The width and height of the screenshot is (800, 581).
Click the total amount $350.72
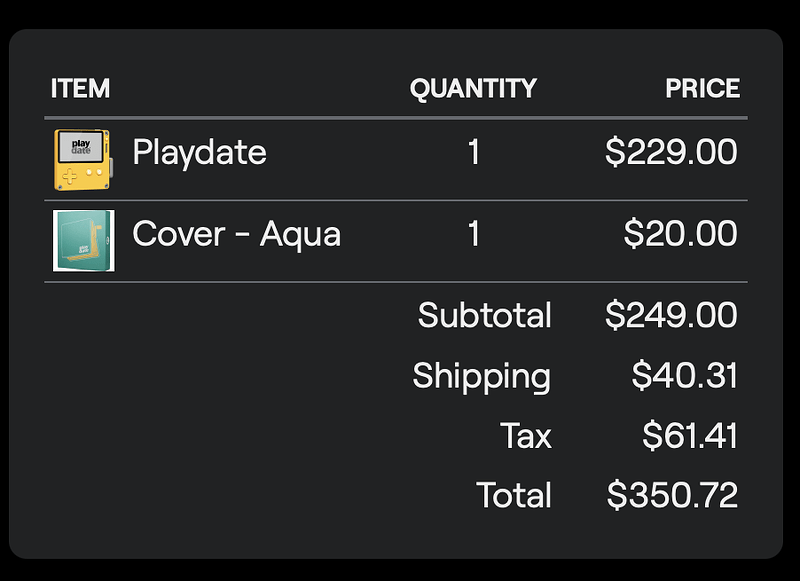click(x=672, y=496)
